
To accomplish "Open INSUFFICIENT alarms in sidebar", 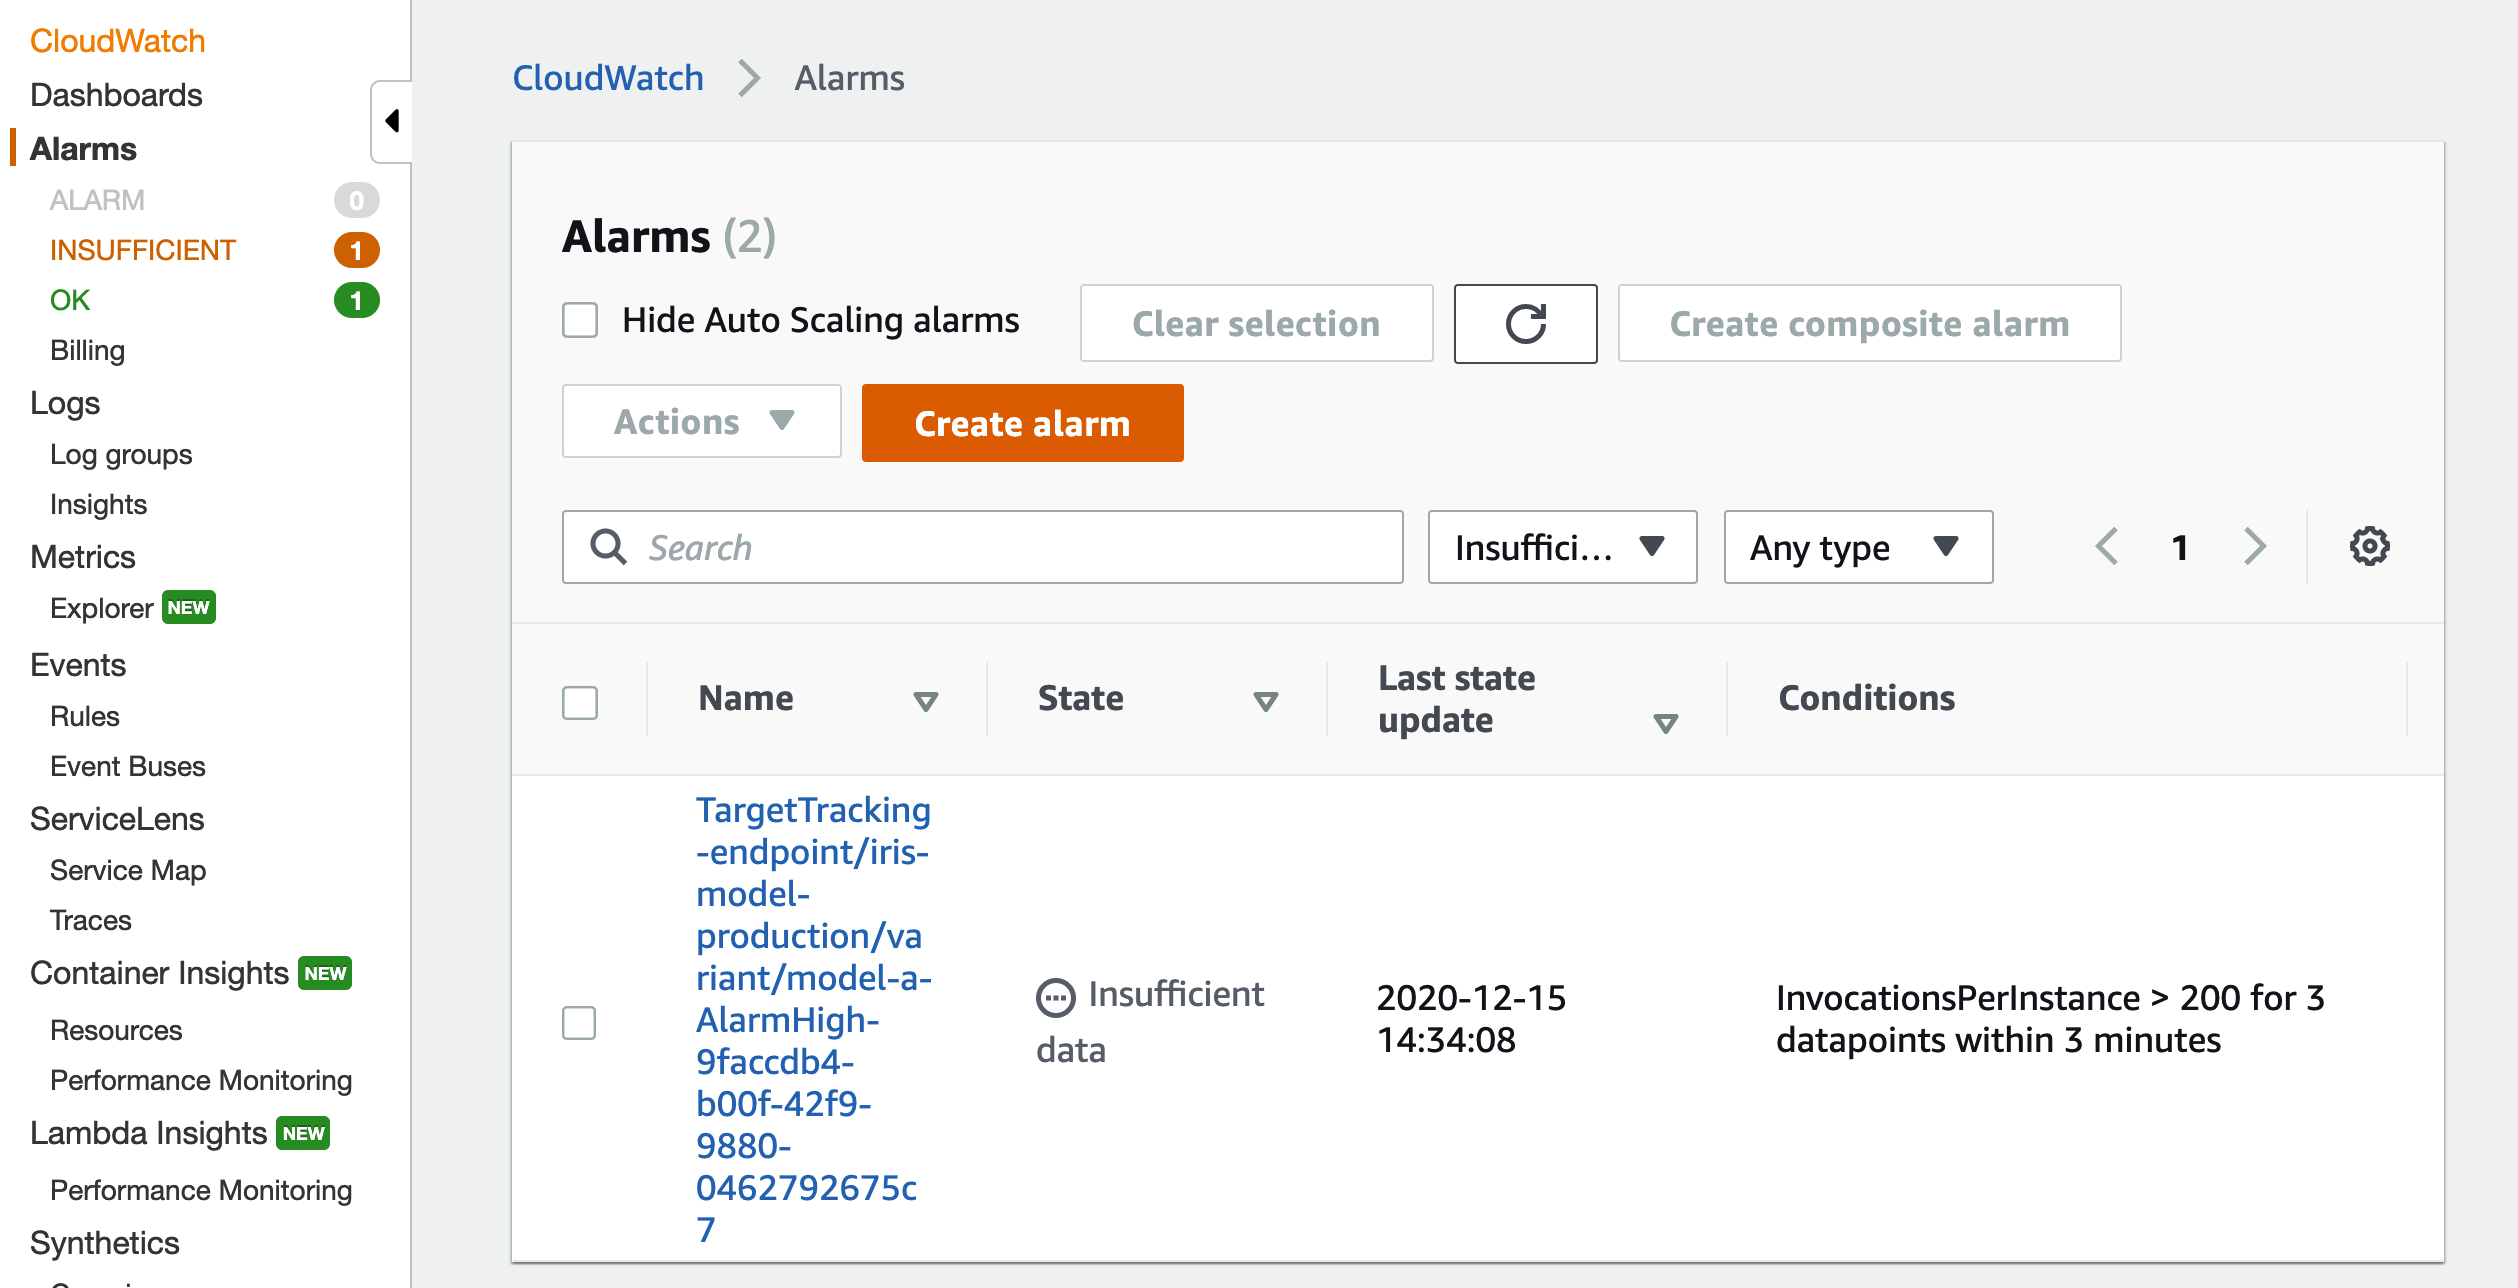I will click(x=143, y=250).
